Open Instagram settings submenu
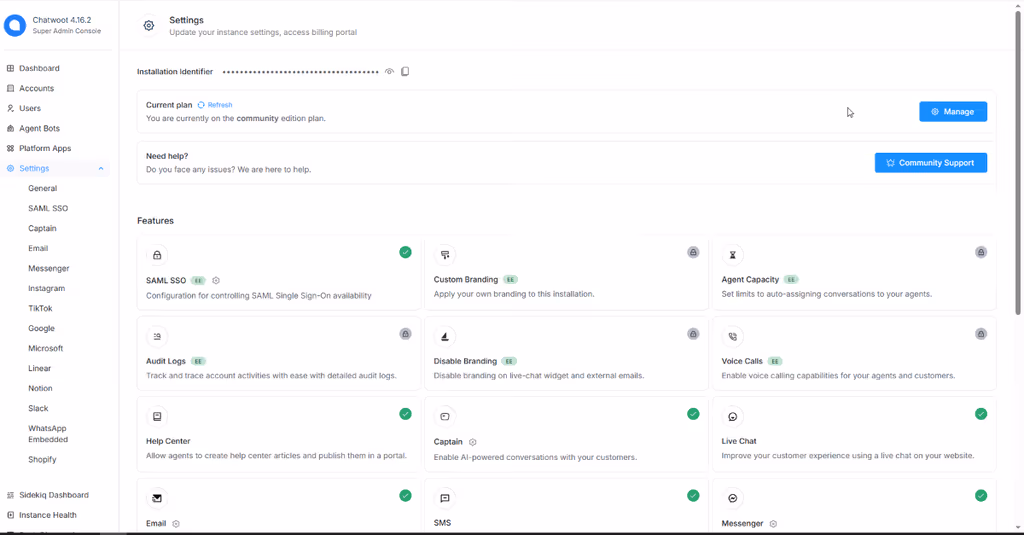Screen dimensions: 1024x535 pyautogui.click(x=46, y=288)
